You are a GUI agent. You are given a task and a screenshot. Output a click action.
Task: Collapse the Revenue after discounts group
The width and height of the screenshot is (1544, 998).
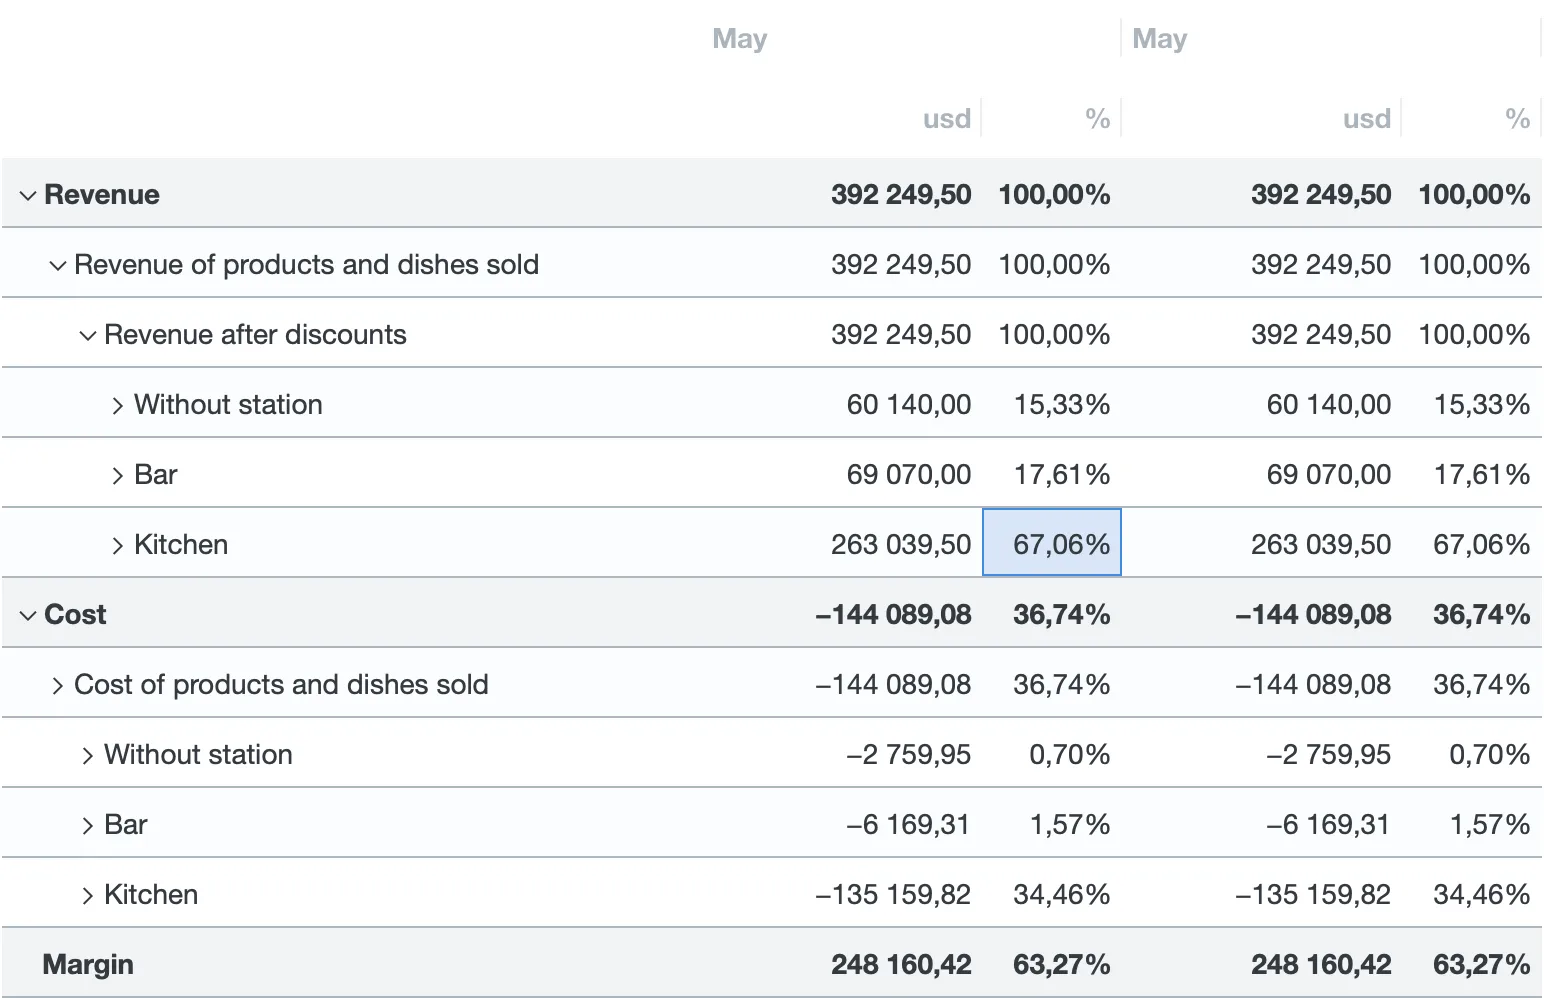(88, 335)
